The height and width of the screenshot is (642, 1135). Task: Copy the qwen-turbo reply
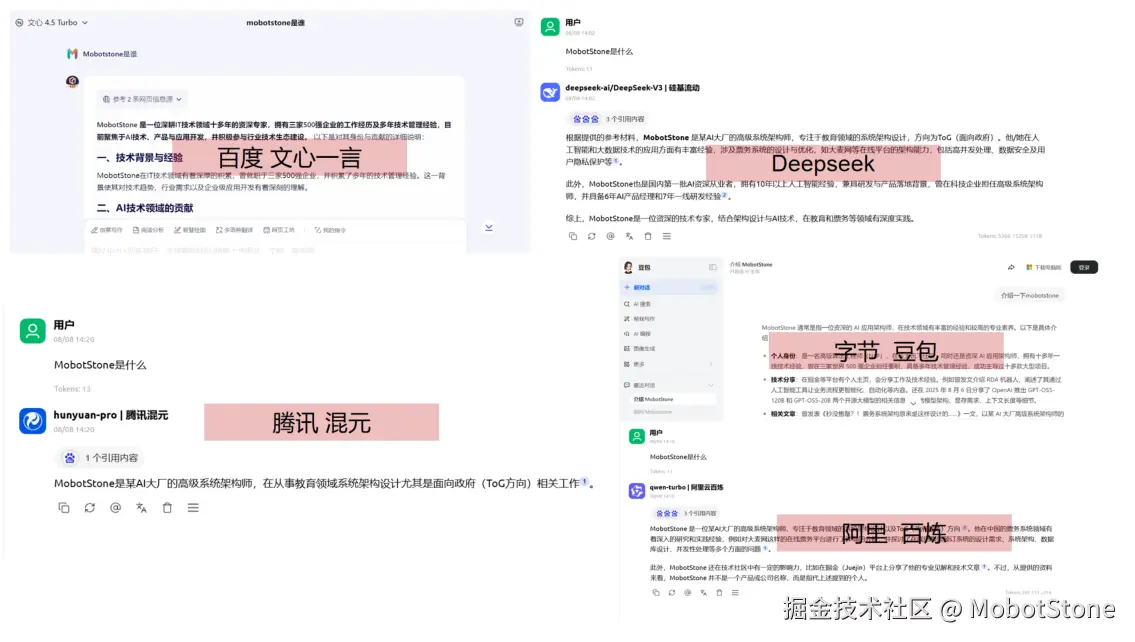656,593
